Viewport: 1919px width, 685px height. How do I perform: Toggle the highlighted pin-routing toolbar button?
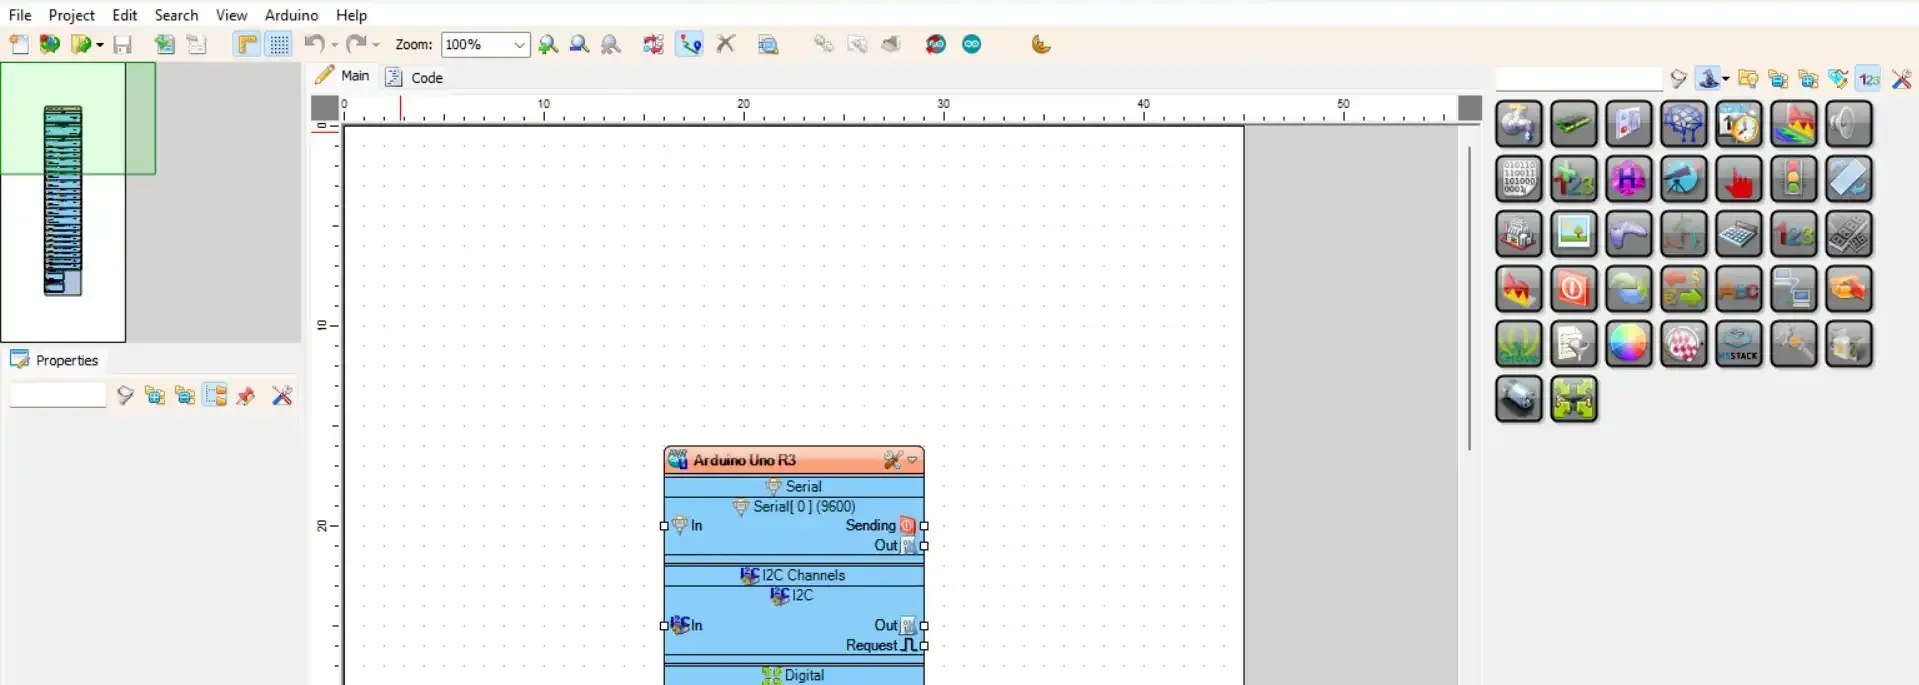690,44
